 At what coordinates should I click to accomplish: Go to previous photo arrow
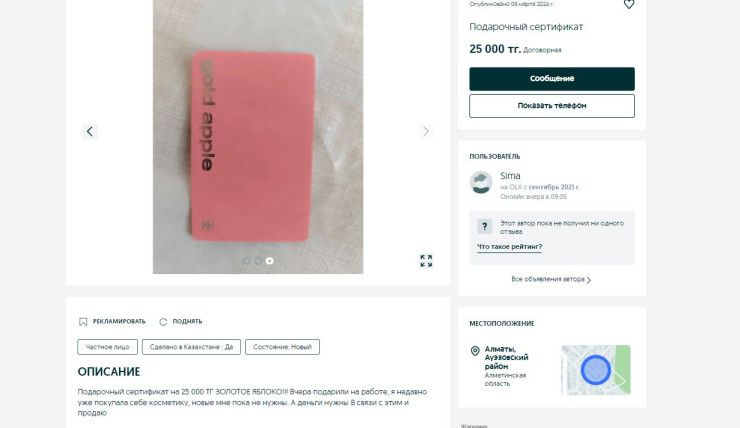(x=90, y=131)
